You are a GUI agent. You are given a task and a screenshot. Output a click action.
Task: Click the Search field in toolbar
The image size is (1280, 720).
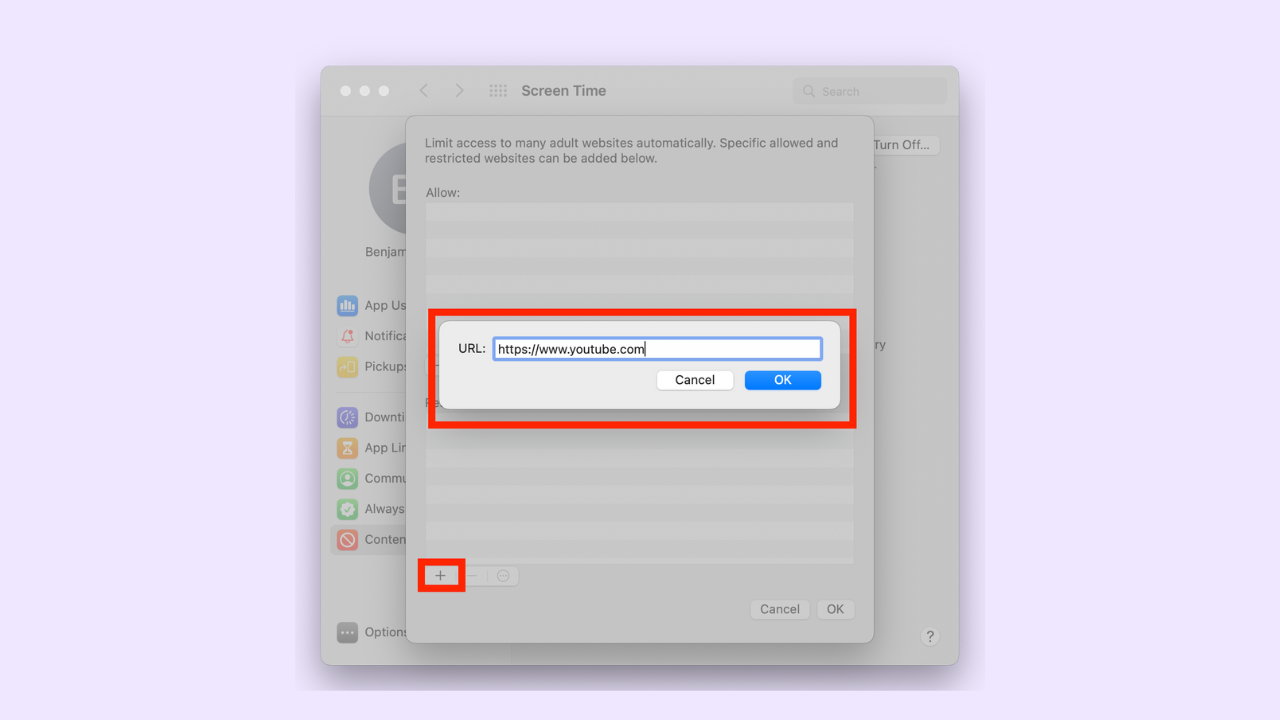[870, 91]
